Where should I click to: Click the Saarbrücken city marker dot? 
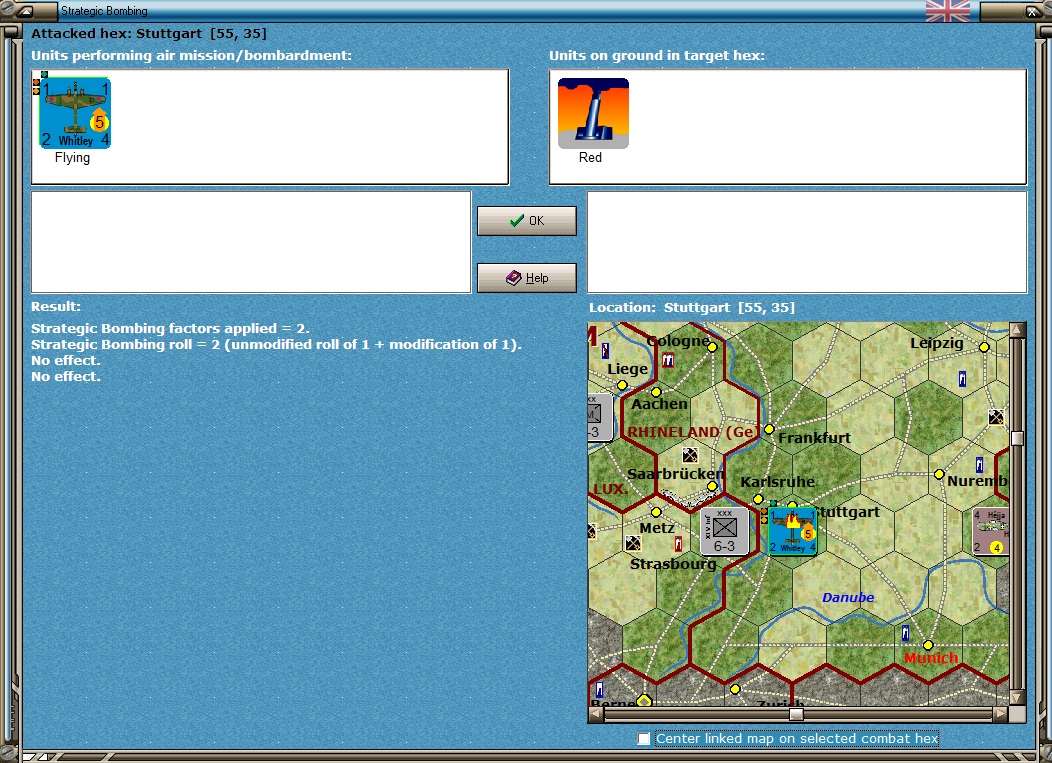(712, 487)
